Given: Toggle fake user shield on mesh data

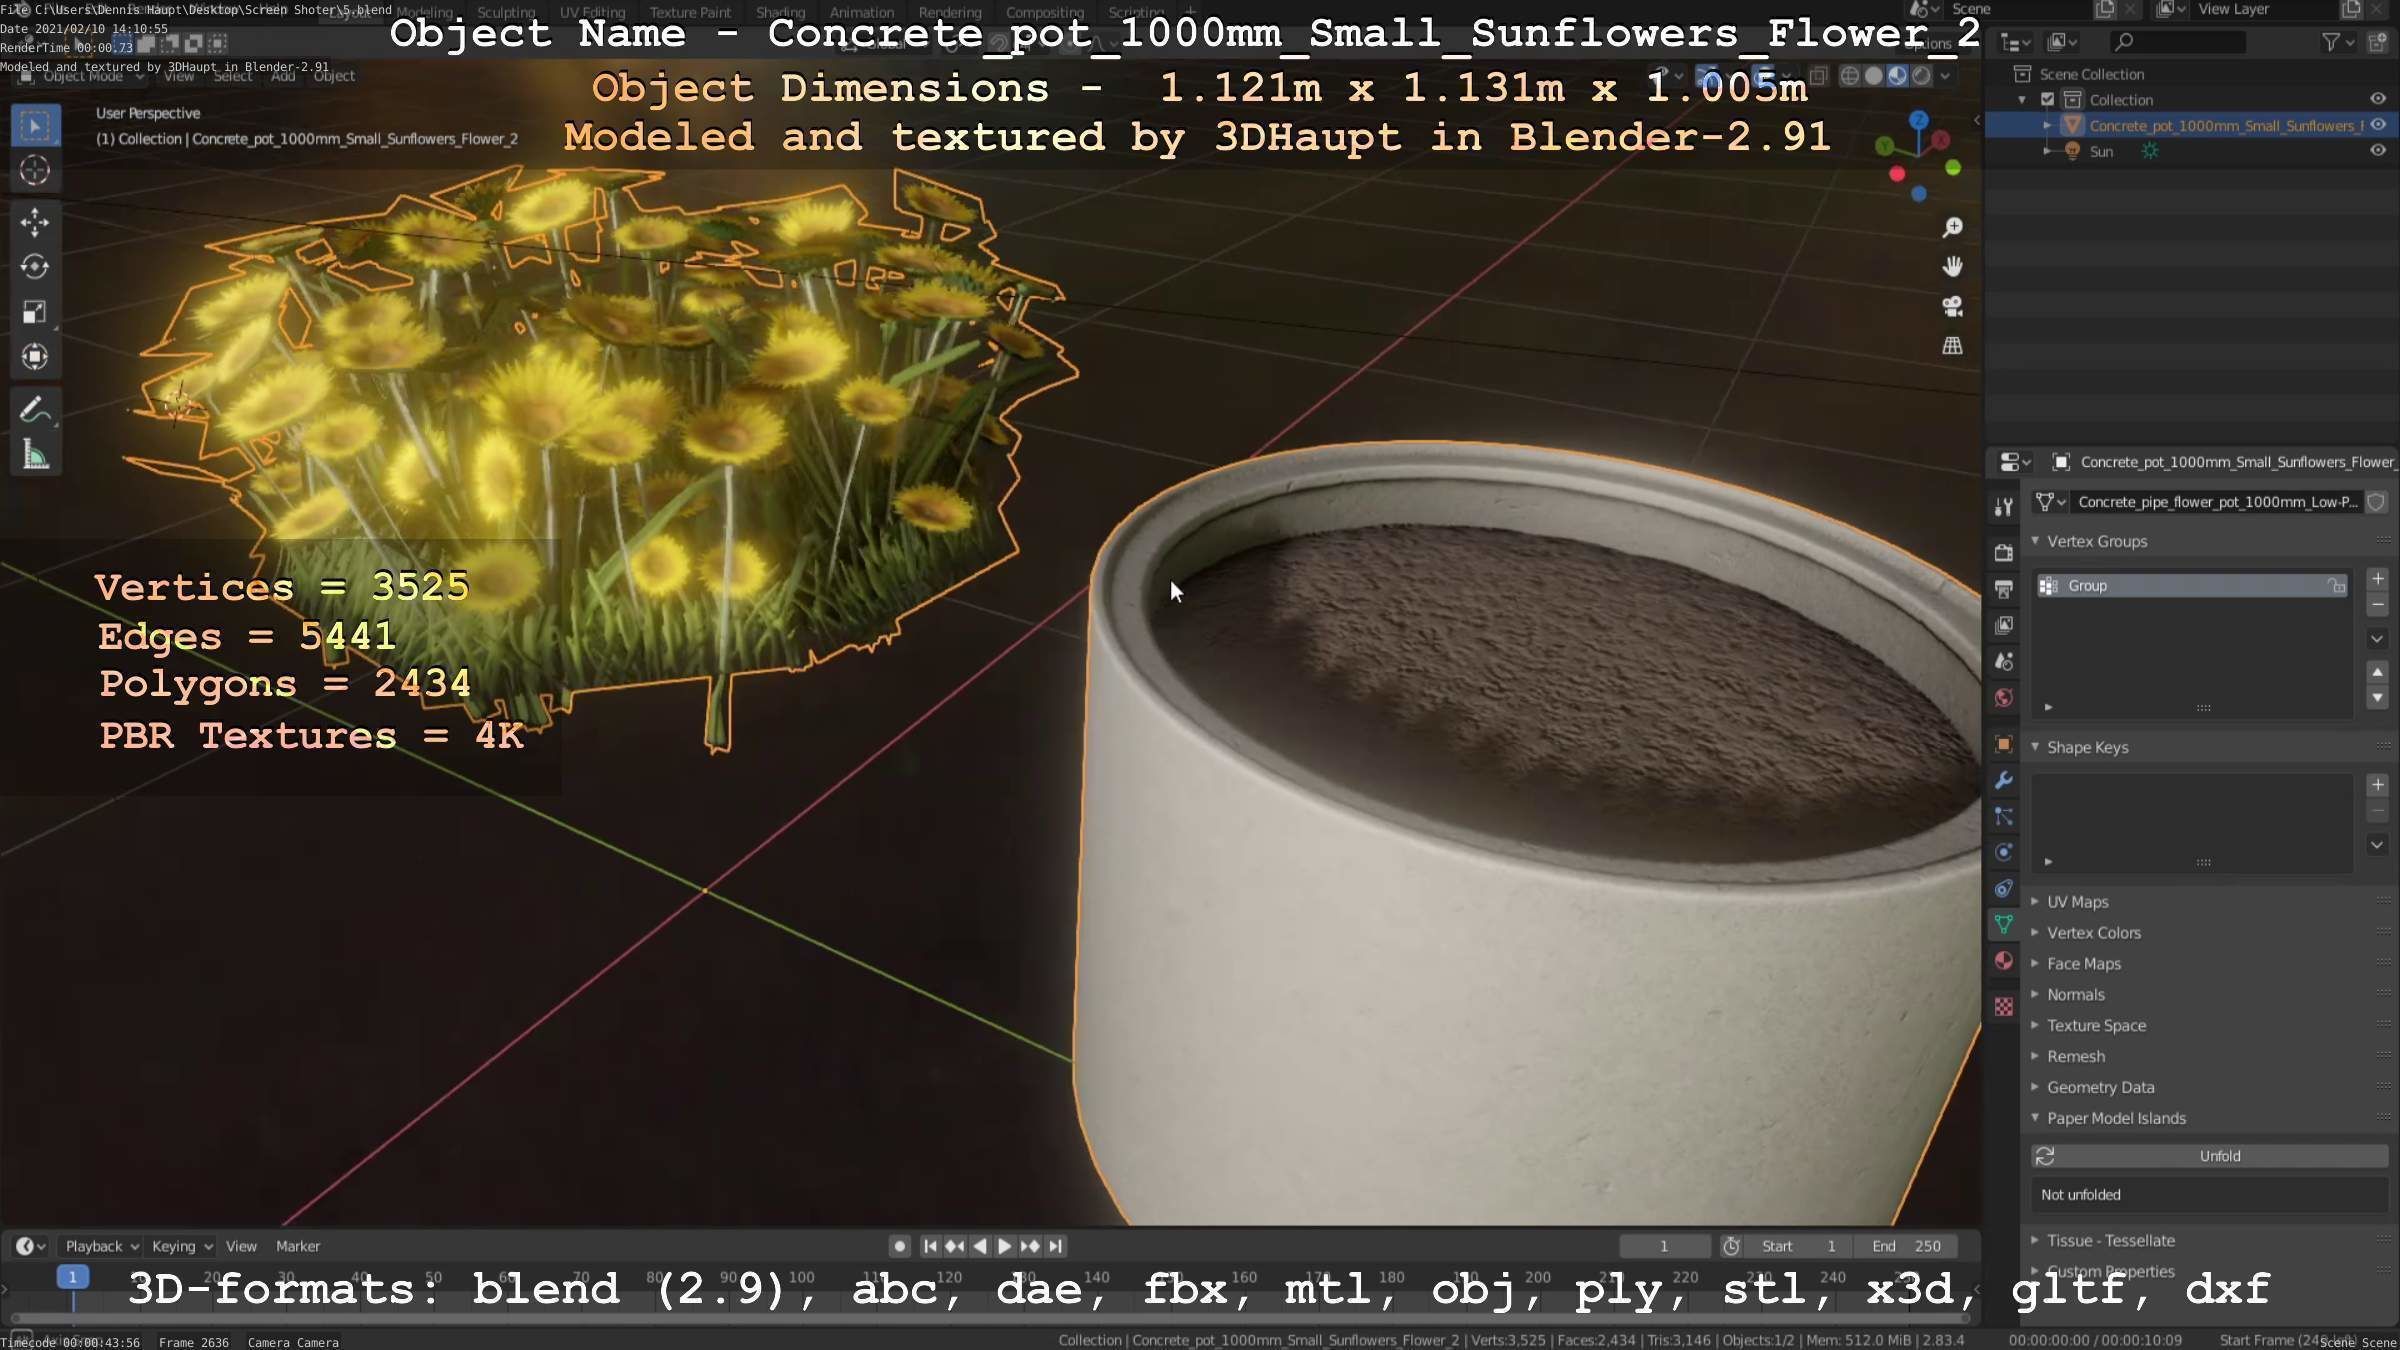Looking at the screenshot, I should pyautogui.click(x=2377, y=502).
